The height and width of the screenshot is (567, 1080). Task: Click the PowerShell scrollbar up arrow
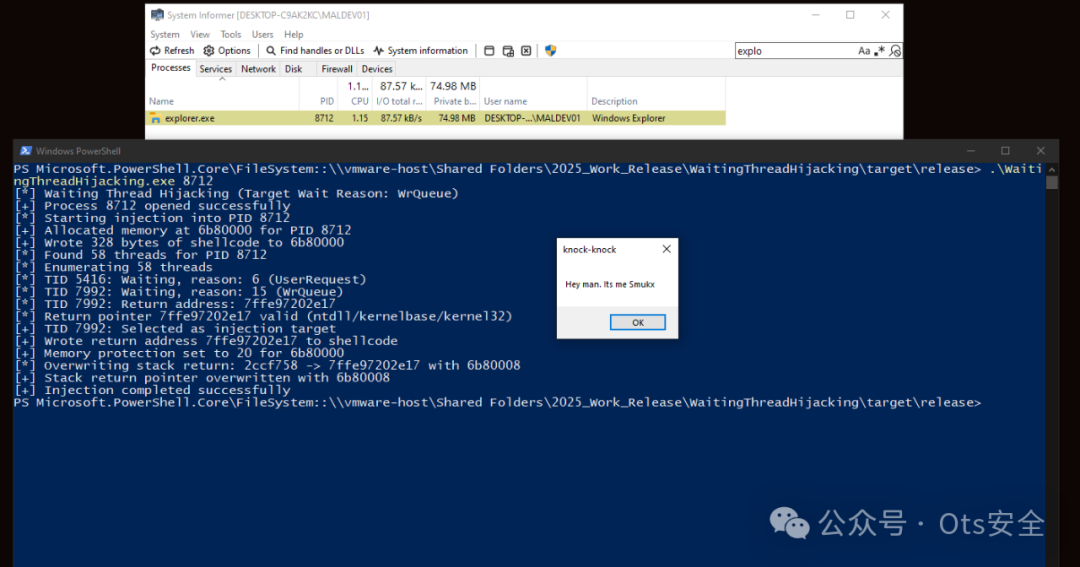point(1052,169)
